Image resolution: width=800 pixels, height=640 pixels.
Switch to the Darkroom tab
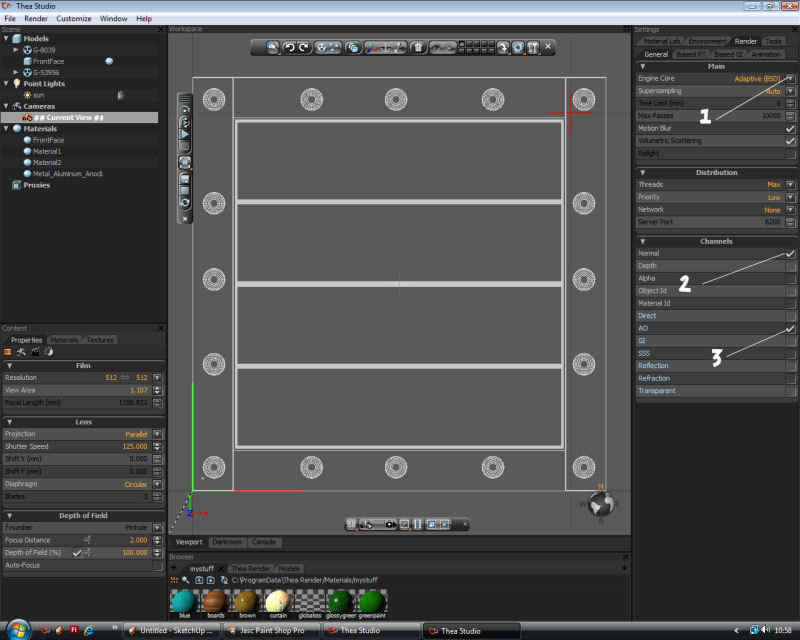[226, 542]
